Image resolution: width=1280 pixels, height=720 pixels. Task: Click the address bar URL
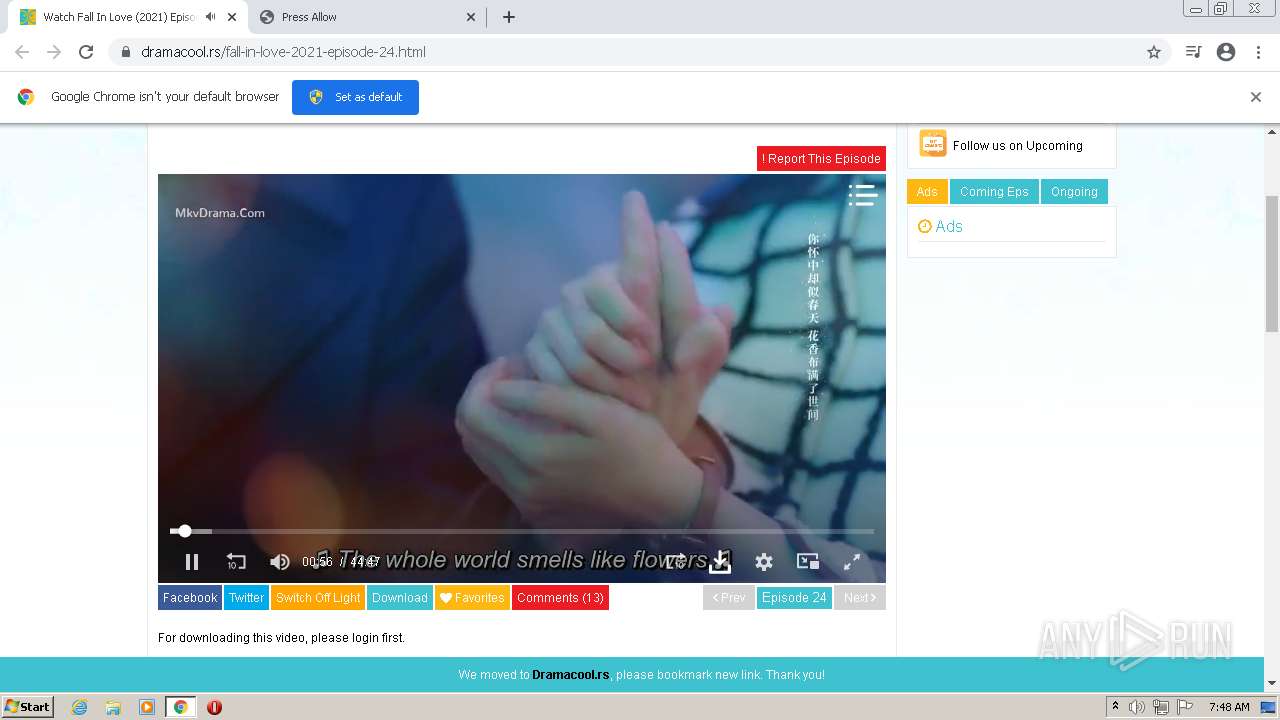point(284,52)
